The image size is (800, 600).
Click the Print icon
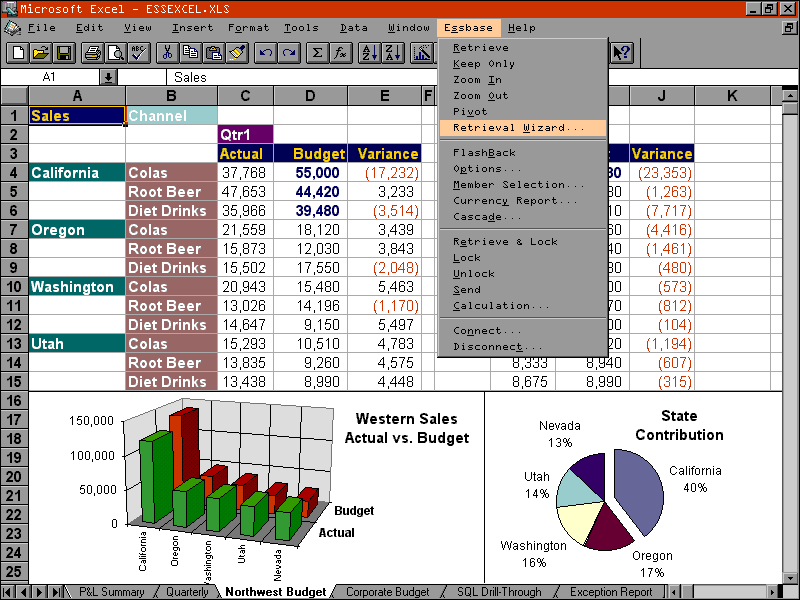pos(93,53)
